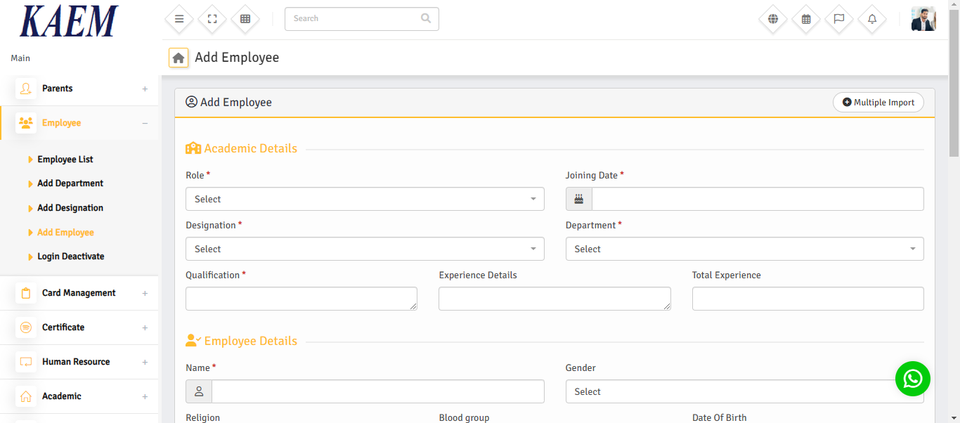
Task: Click the home breadcrumb icon
Action: [178, 58]
